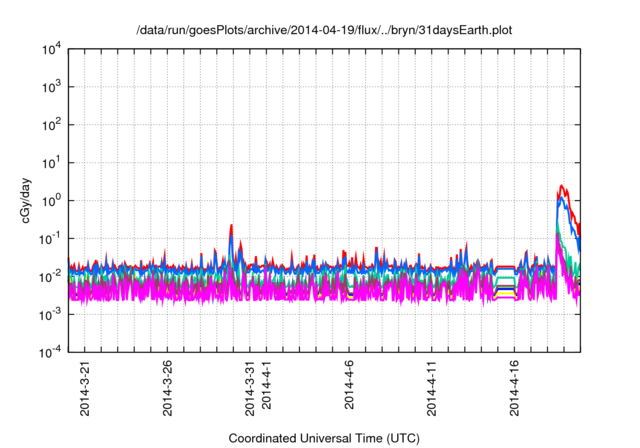This screenshot has height=448, width=640.
Task: Click the 10^4 y-axis tick label
Action: tap(52, 49)
